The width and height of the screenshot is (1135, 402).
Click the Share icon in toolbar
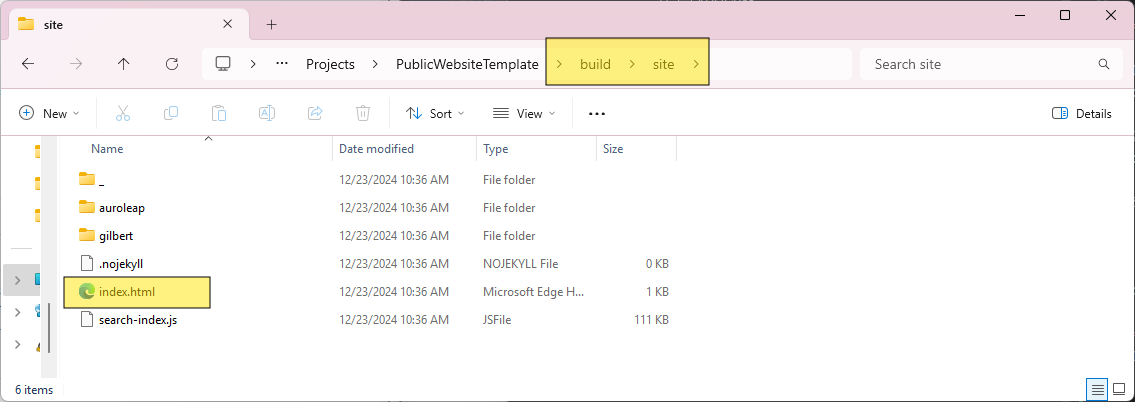(315, 113)
